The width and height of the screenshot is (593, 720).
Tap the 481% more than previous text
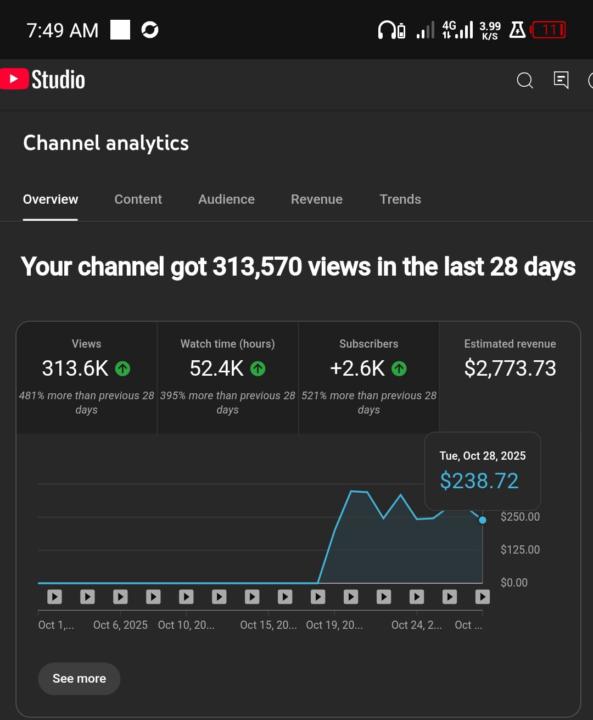86,402
